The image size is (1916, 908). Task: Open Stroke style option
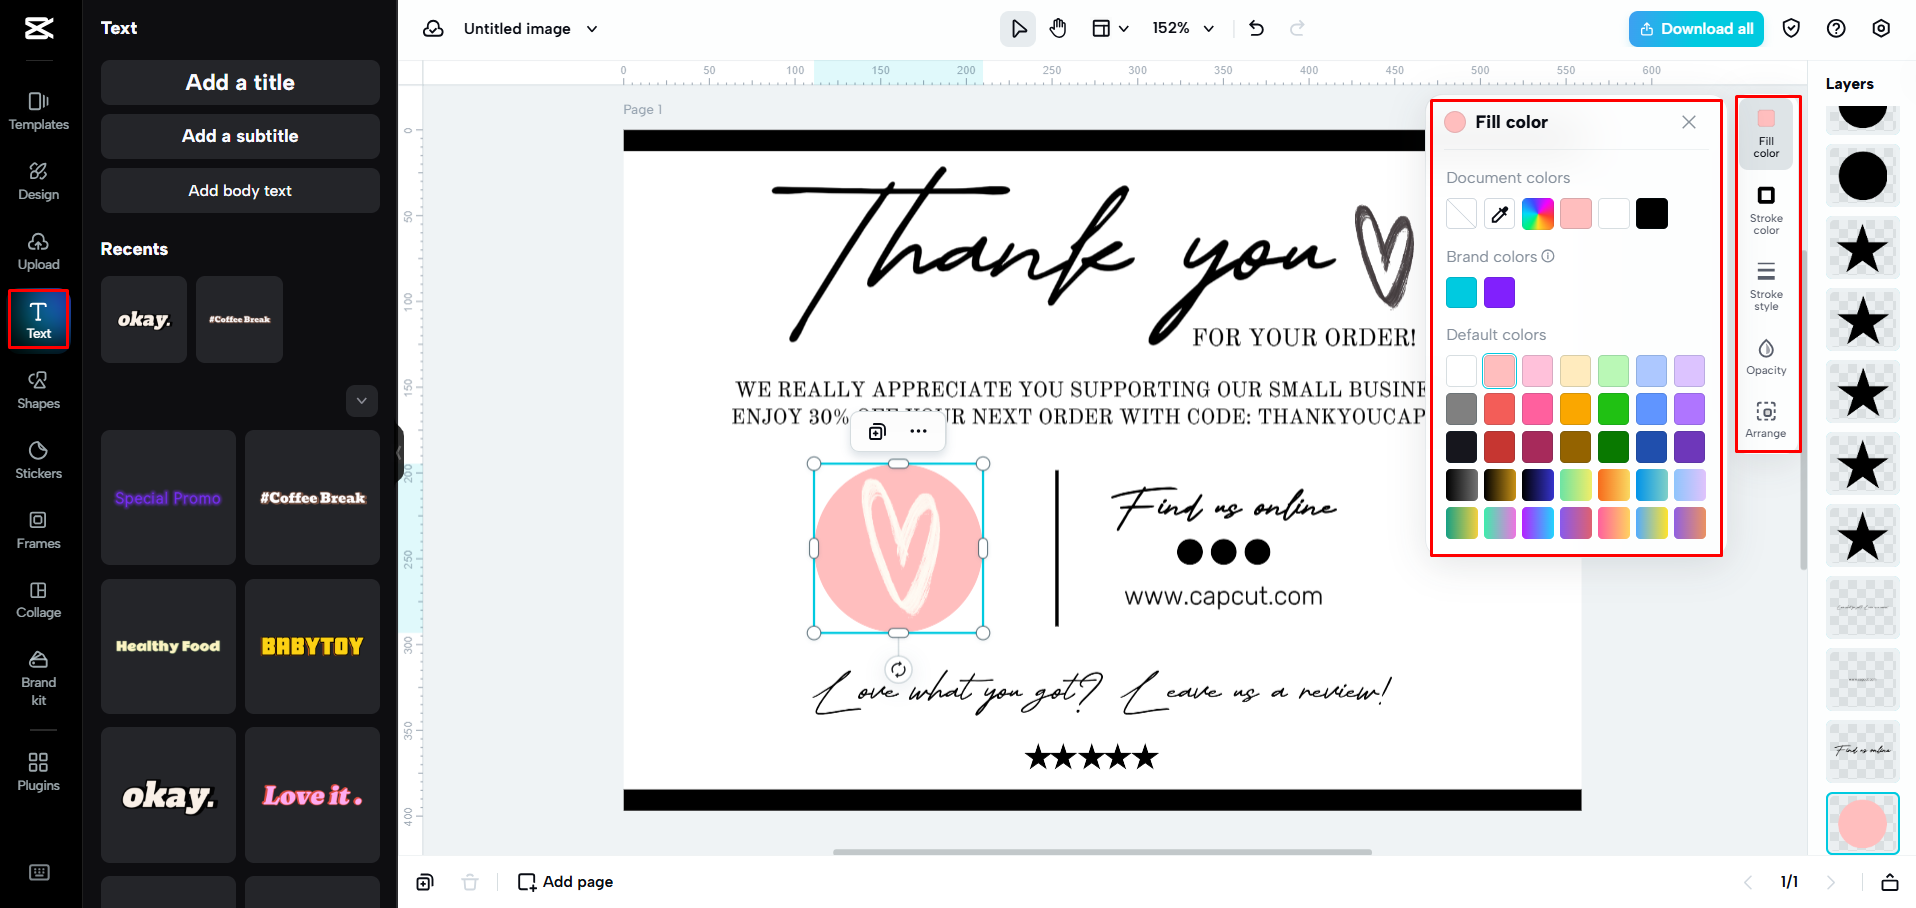click(1766, 286)
